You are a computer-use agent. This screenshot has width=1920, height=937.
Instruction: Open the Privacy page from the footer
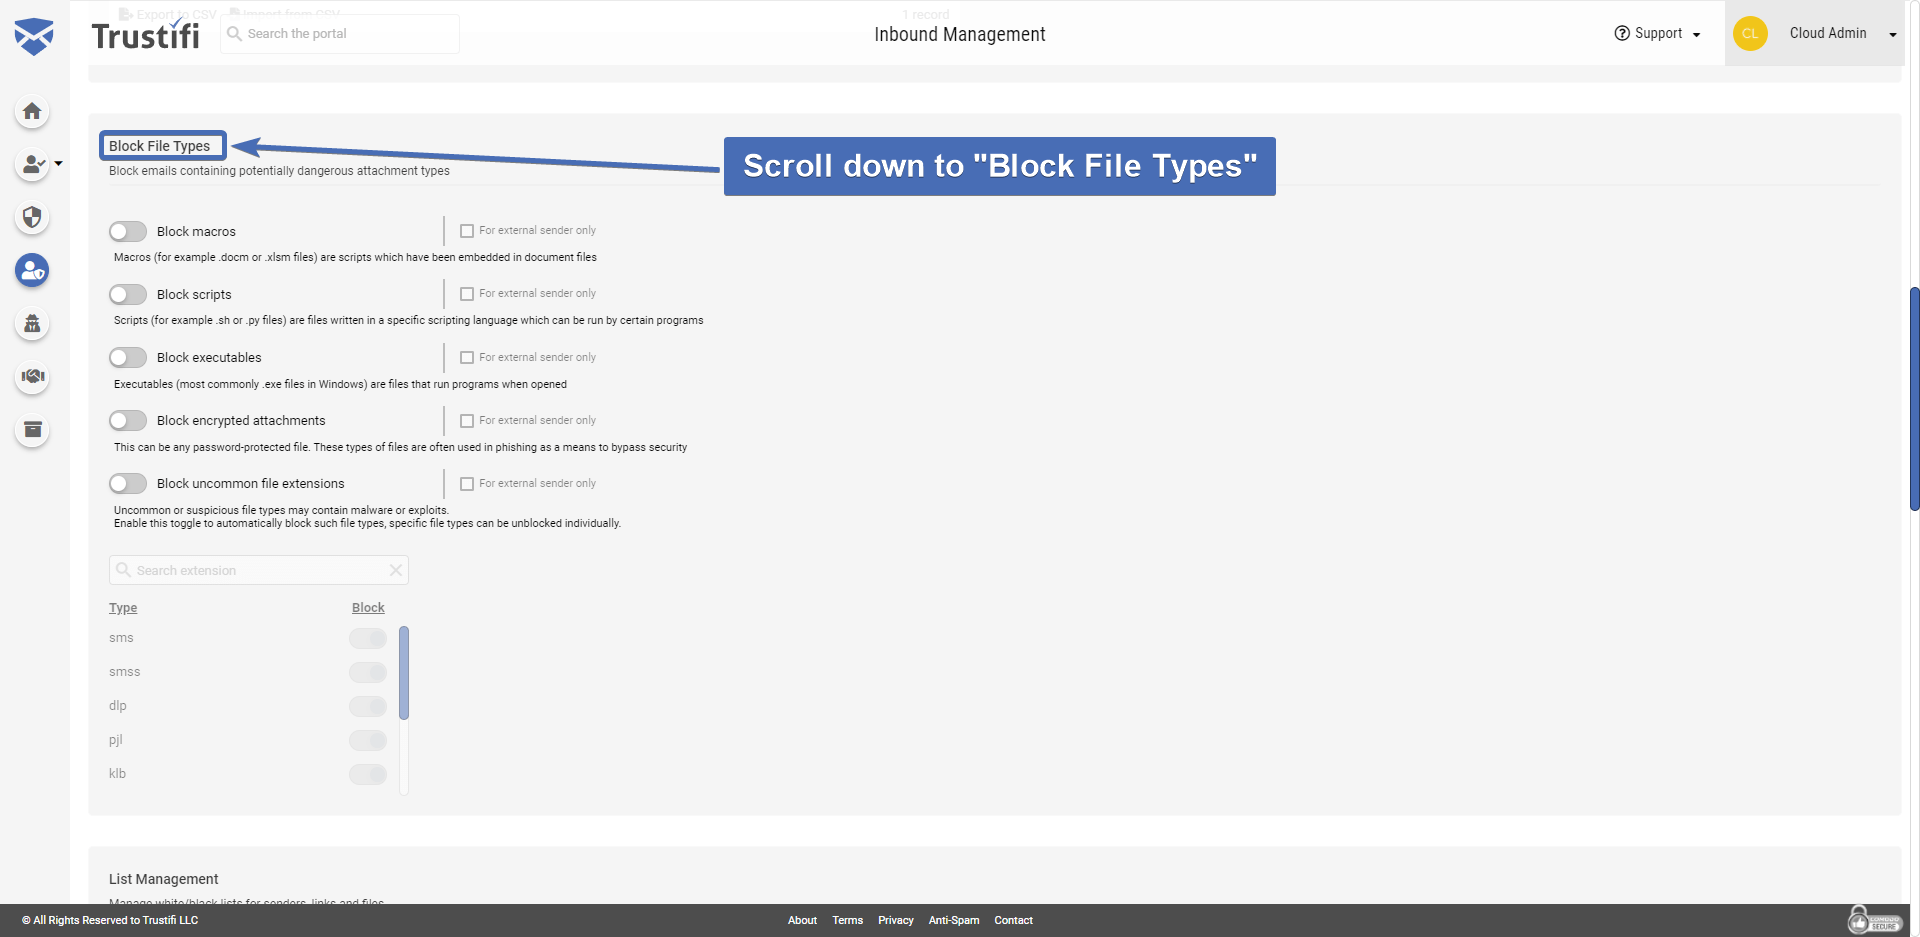(895, 920)
